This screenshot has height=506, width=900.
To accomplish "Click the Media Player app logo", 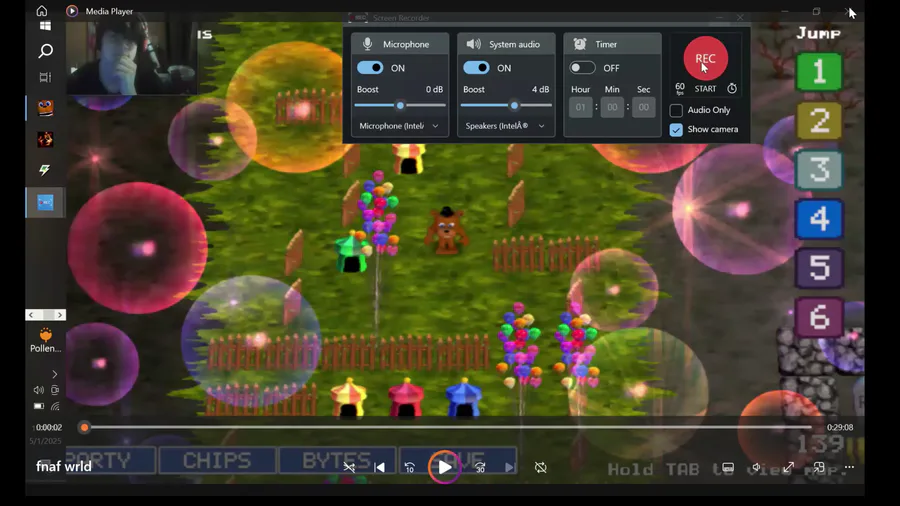I will tap(72, 11).
